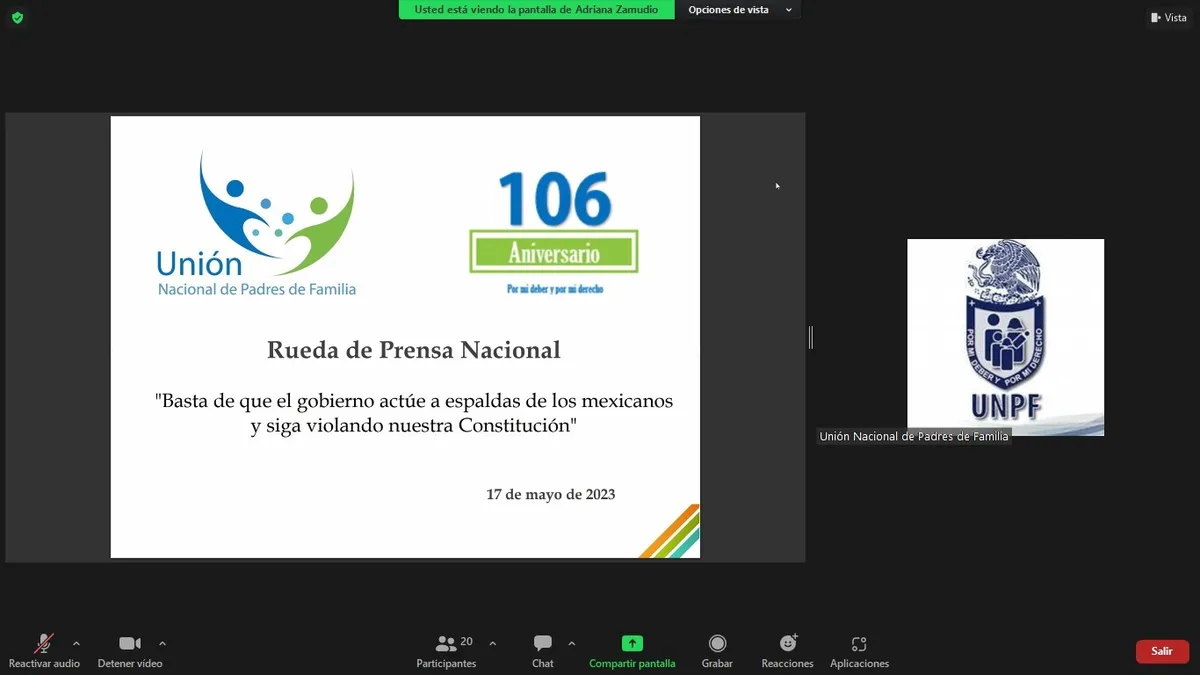Click the green Compartir pantalla icon
Image resolution: width=1200 pixels, height=675 pixels.
632,643
